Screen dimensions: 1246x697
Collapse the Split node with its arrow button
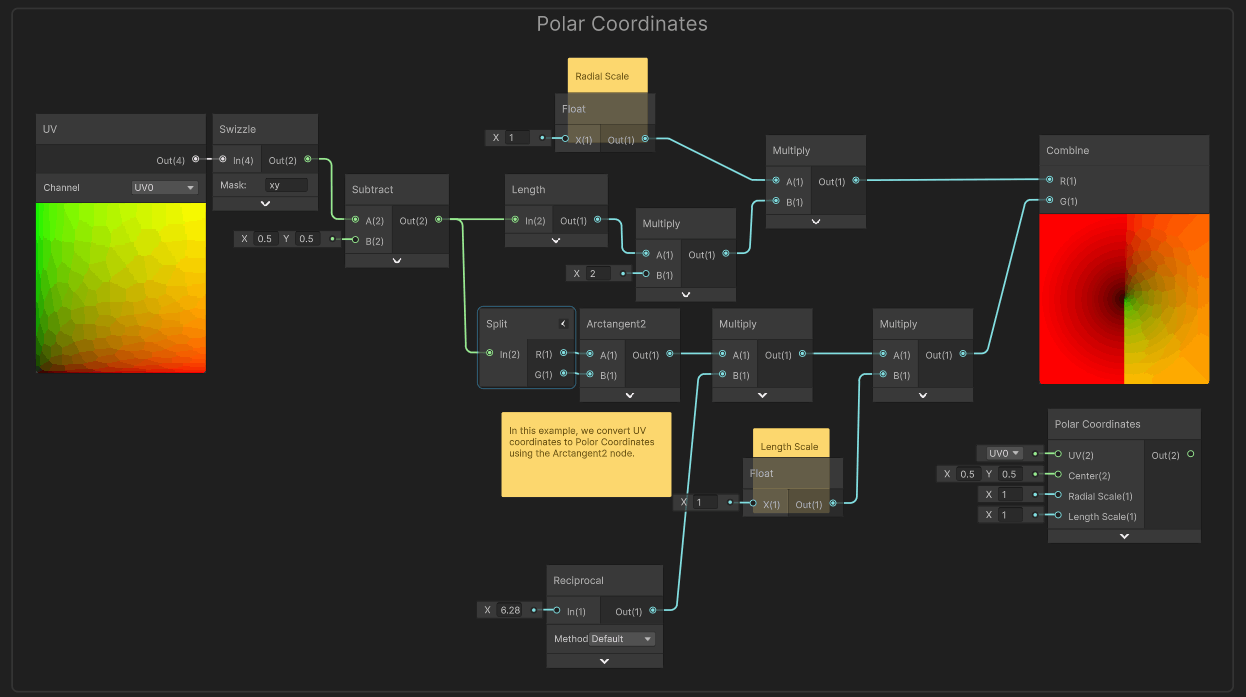tap(563, 324)
